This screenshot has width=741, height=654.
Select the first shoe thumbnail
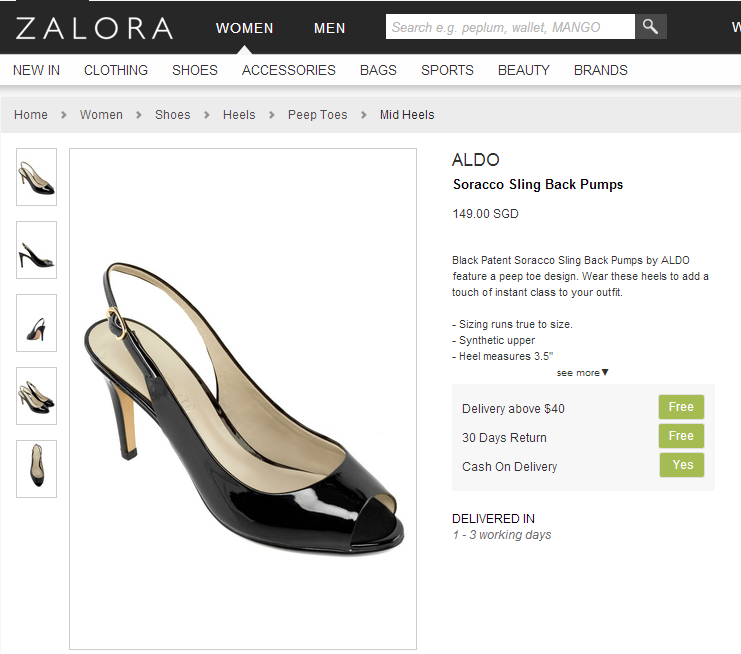coord(36,177)
